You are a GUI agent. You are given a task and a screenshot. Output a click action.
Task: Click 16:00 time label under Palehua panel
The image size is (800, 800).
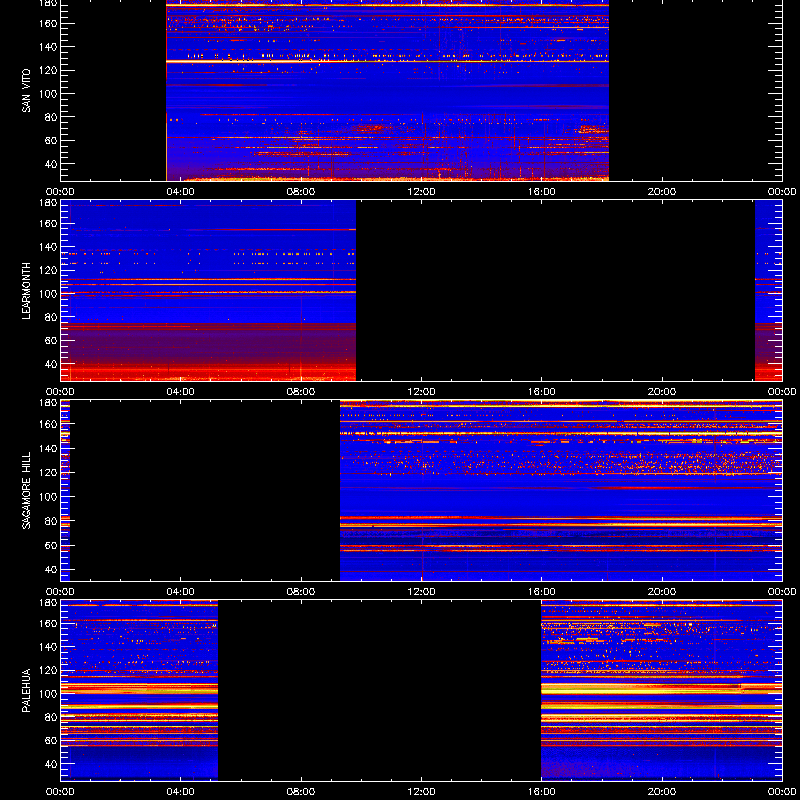542,792
